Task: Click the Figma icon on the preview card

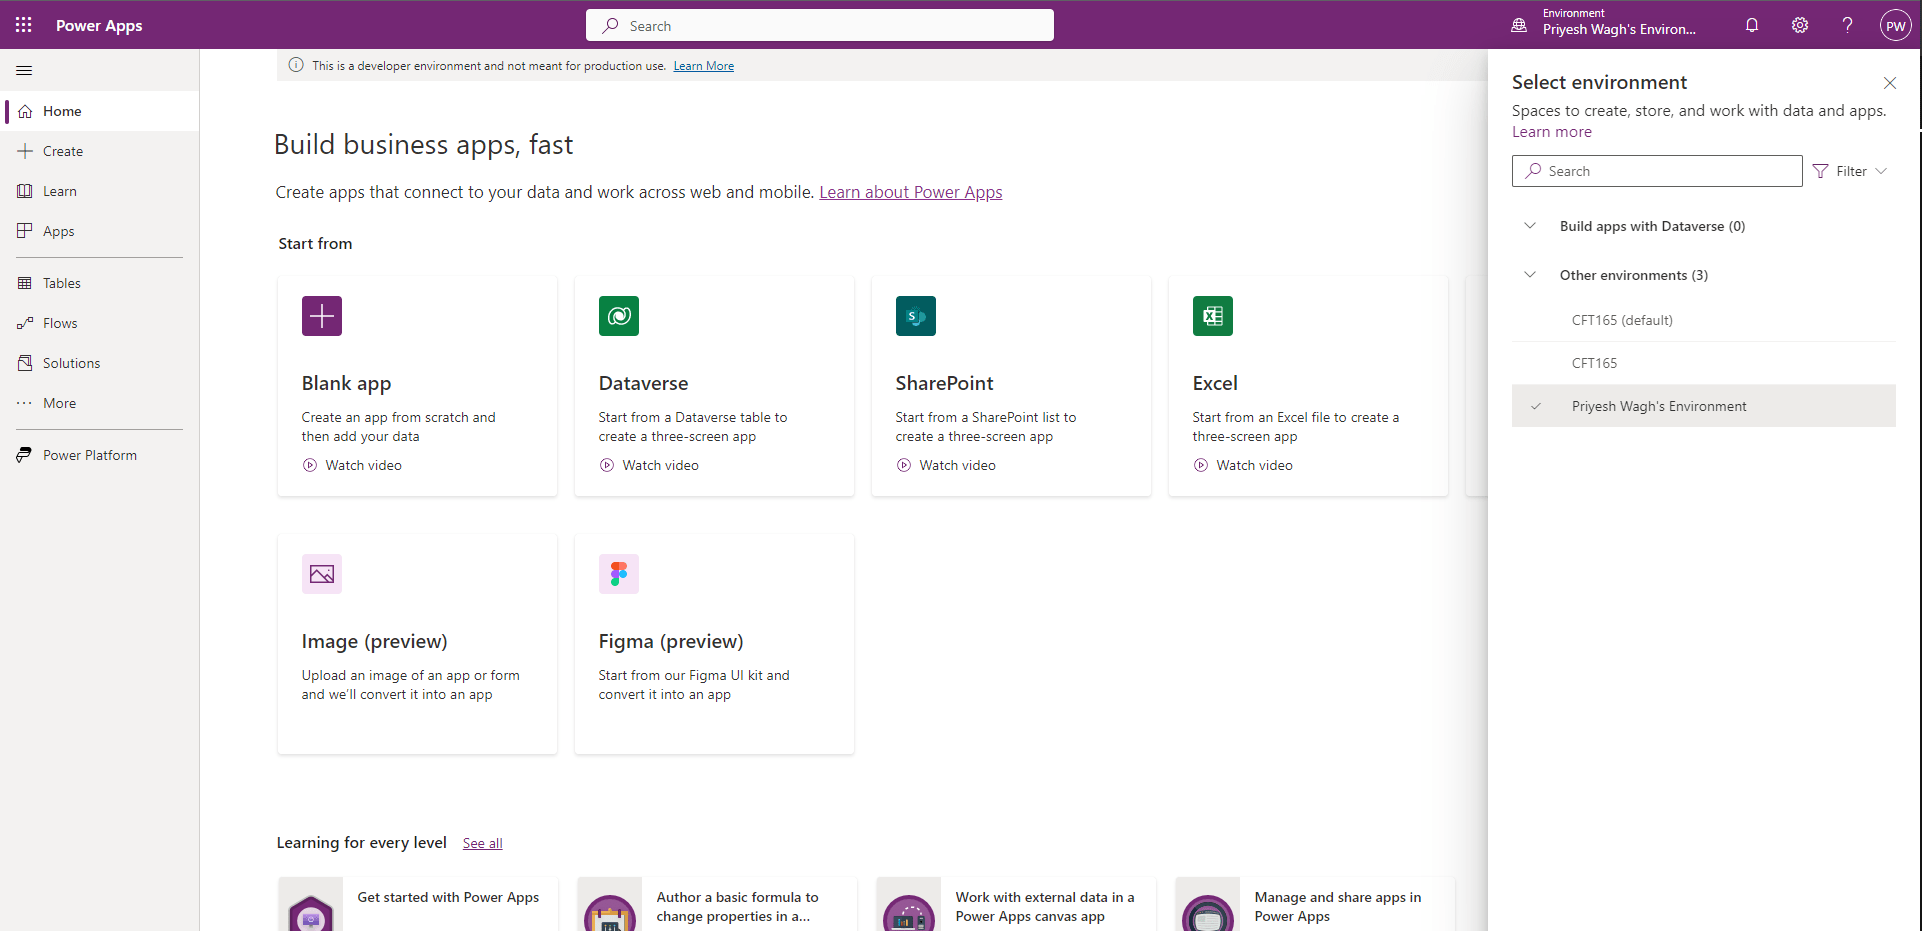Action: click(x=618, y=573)
